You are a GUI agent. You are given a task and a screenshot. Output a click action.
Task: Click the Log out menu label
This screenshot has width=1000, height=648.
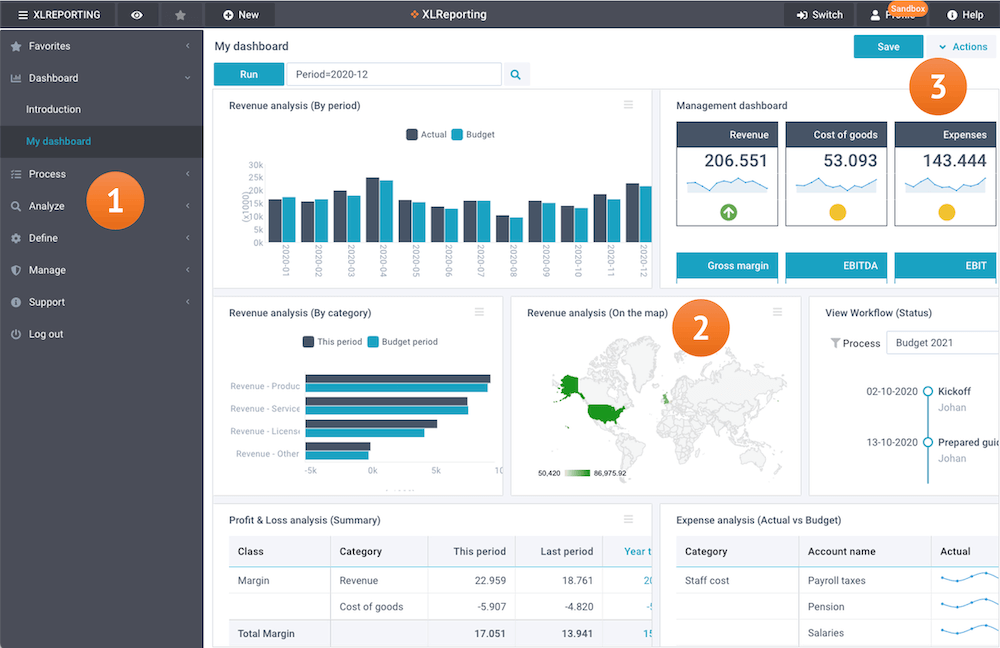pos(46,334)
